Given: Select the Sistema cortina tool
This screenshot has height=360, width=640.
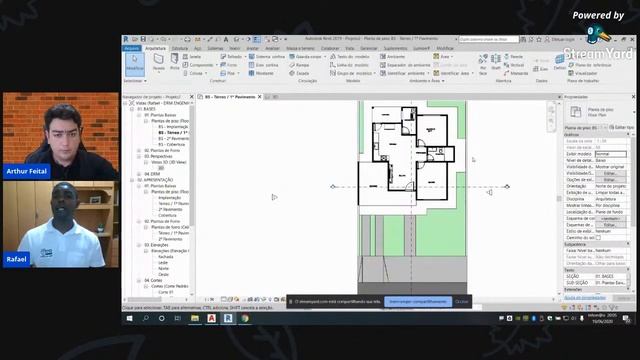Looking at the screenshot, I should pos(267,57).
